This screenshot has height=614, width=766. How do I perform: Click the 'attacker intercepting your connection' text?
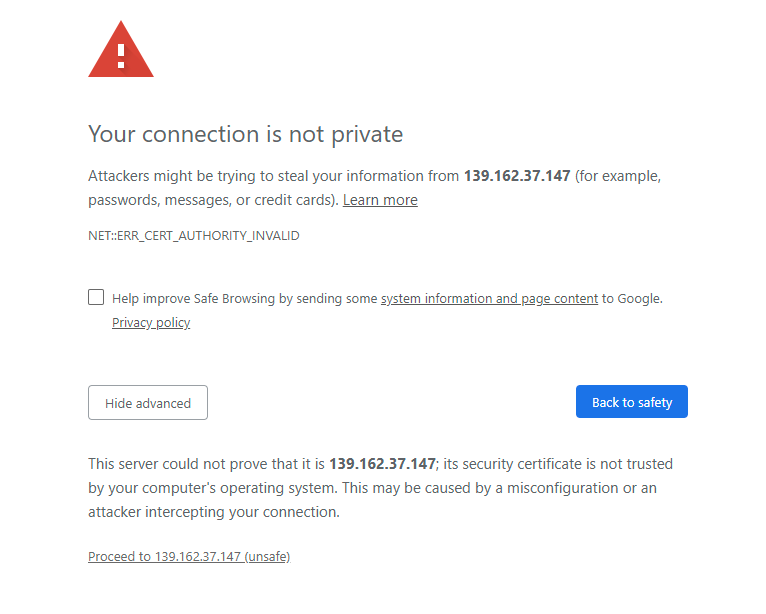[213, 512]
